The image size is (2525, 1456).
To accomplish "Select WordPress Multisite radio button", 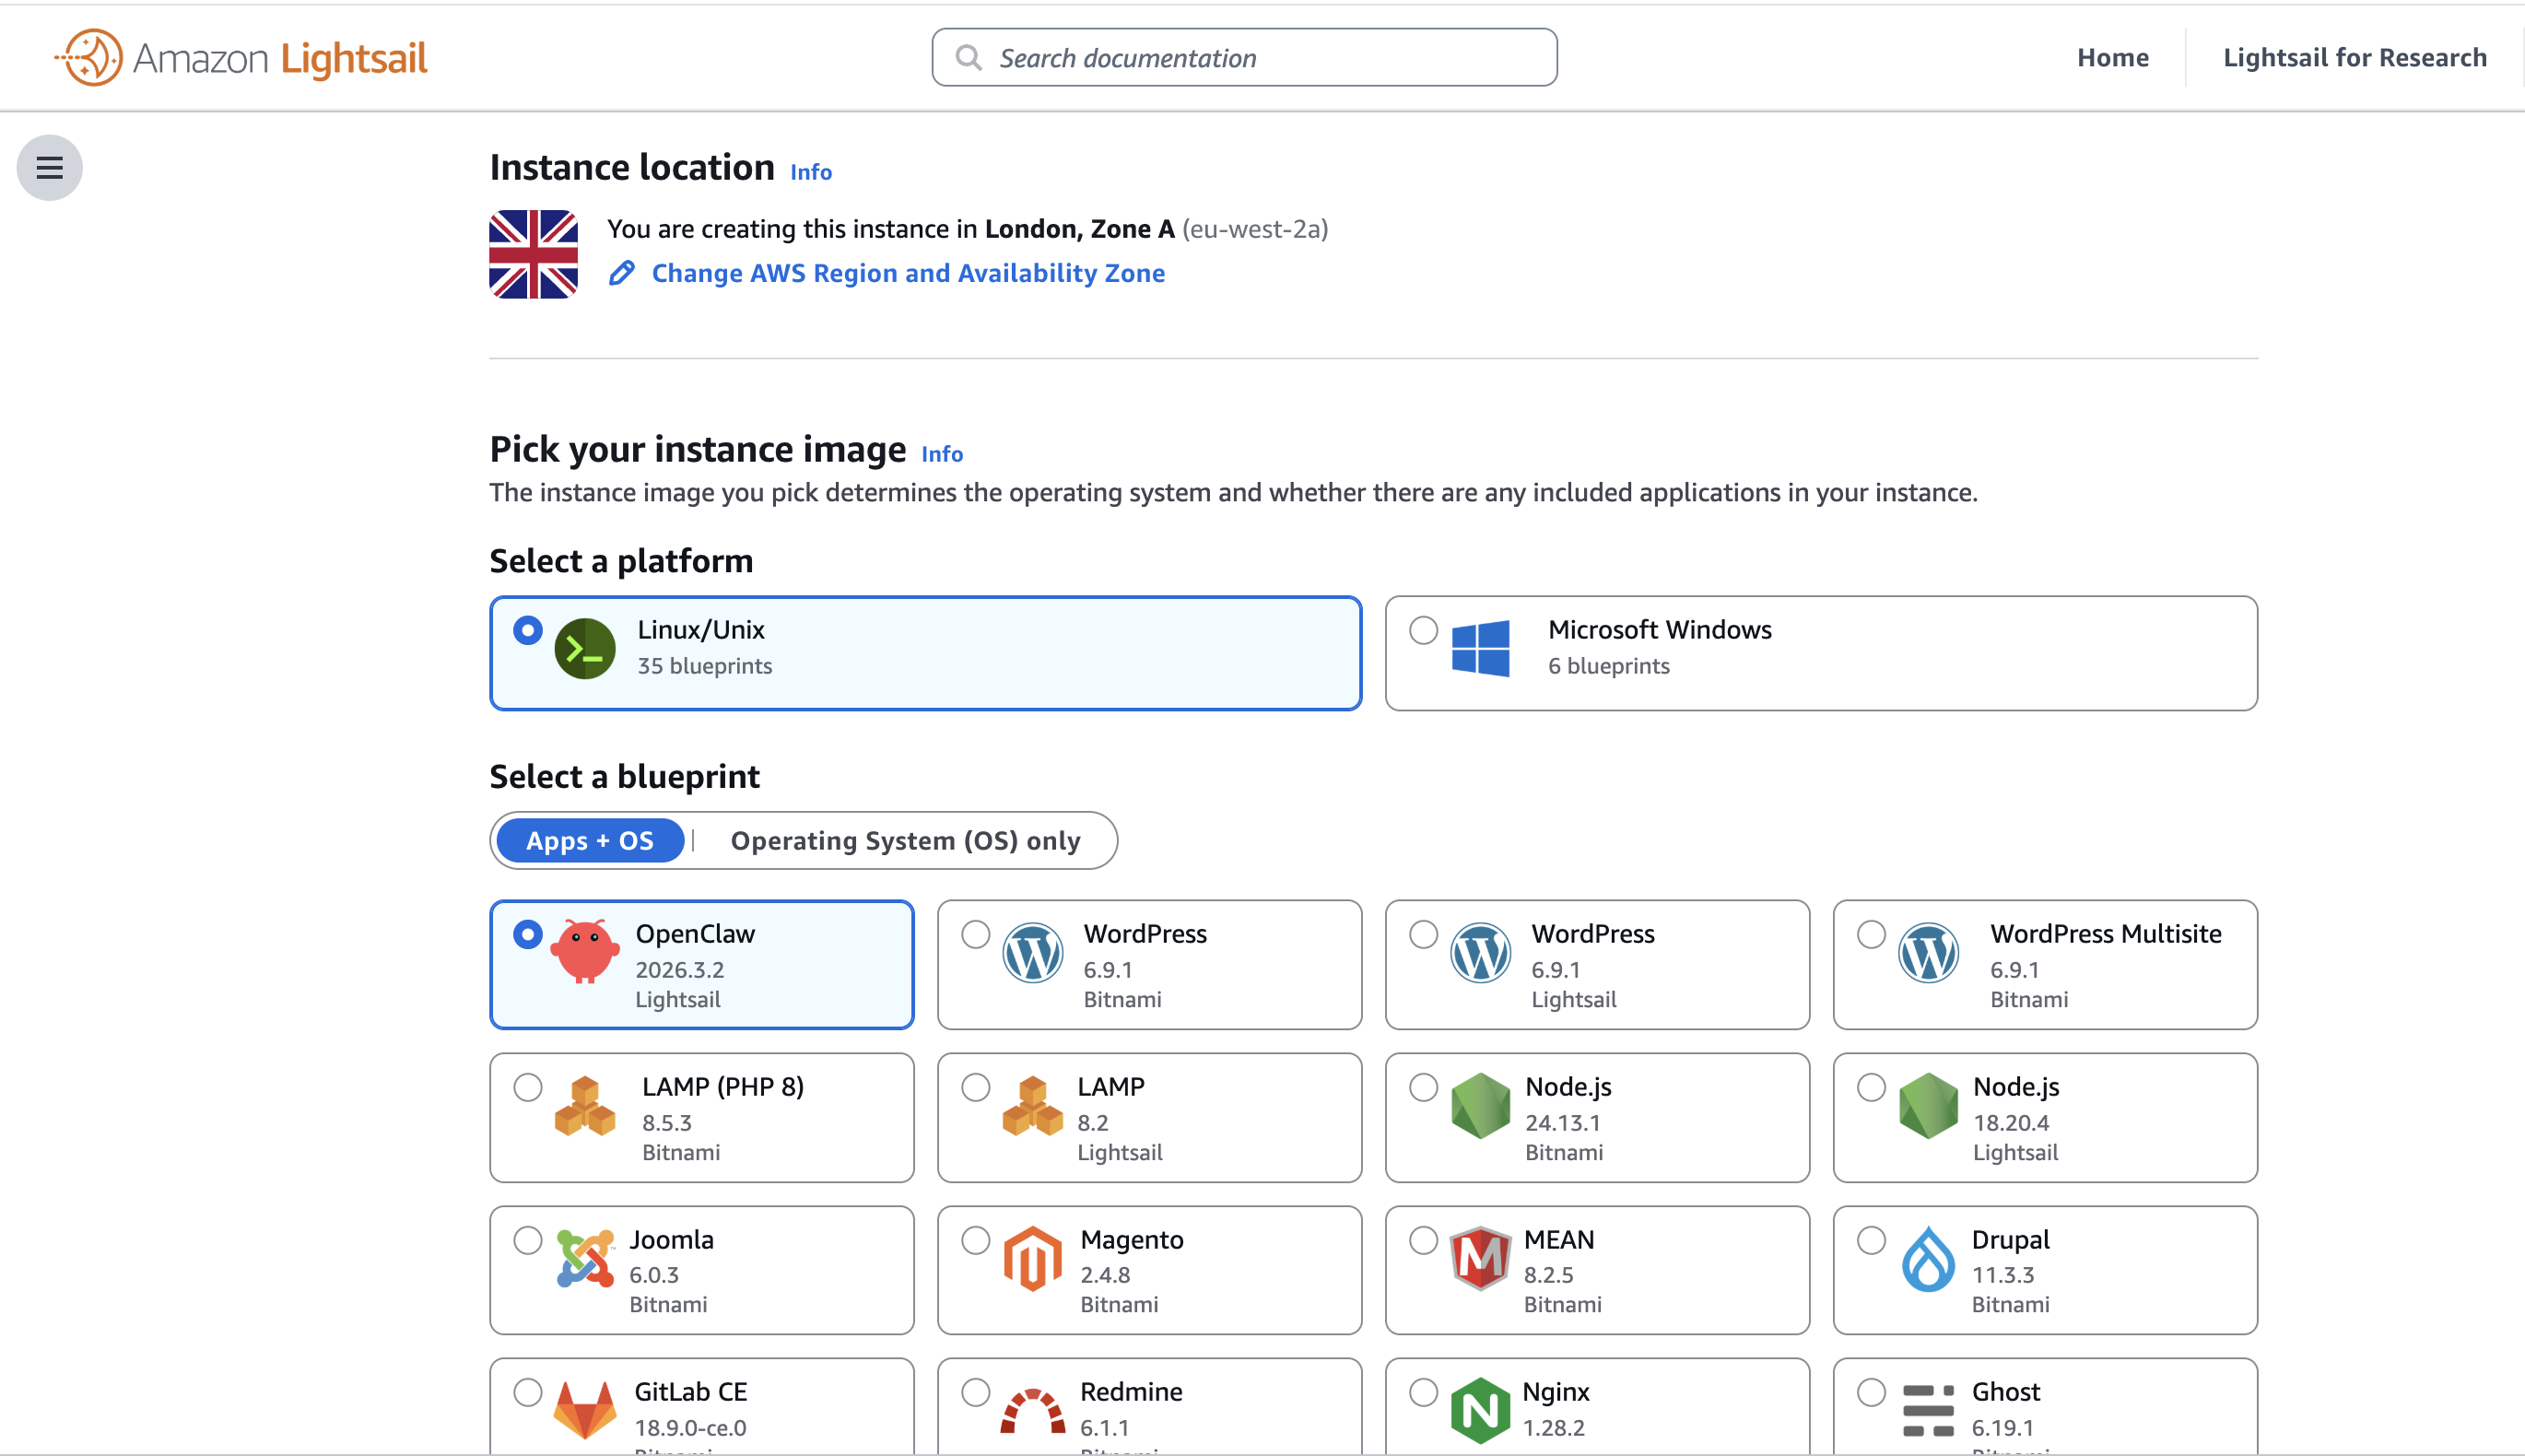I will [x=1871, y=935].
